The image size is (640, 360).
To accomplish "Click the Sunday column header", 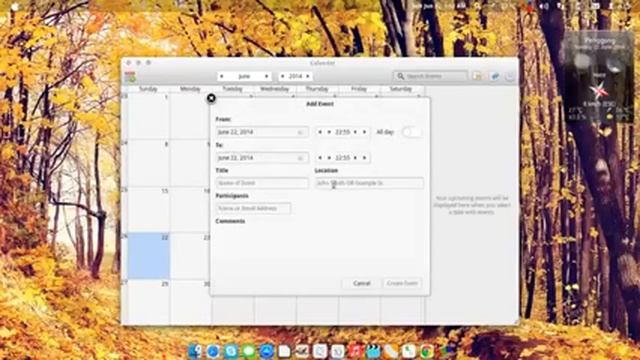I will (x=148, y=89).
